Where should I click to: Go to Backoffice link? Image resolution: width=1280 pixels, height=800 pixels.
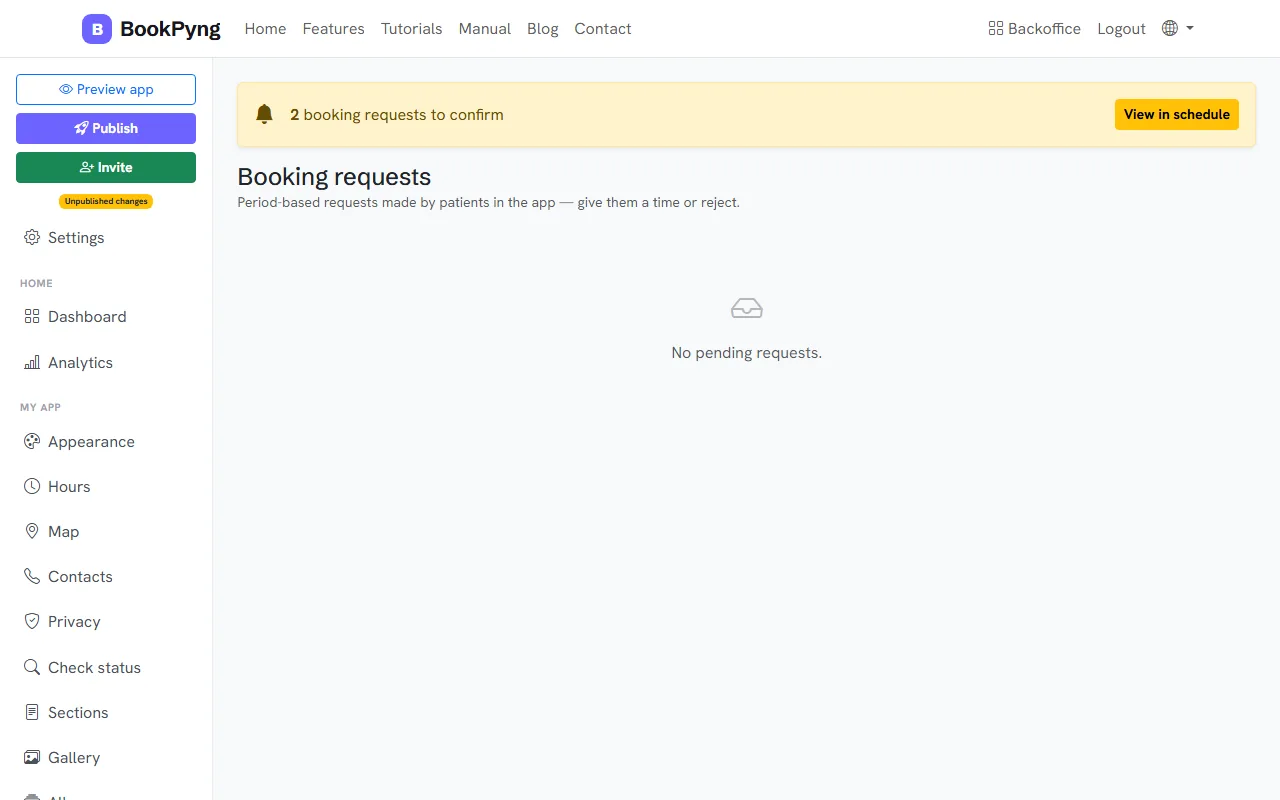[1034, 29]
